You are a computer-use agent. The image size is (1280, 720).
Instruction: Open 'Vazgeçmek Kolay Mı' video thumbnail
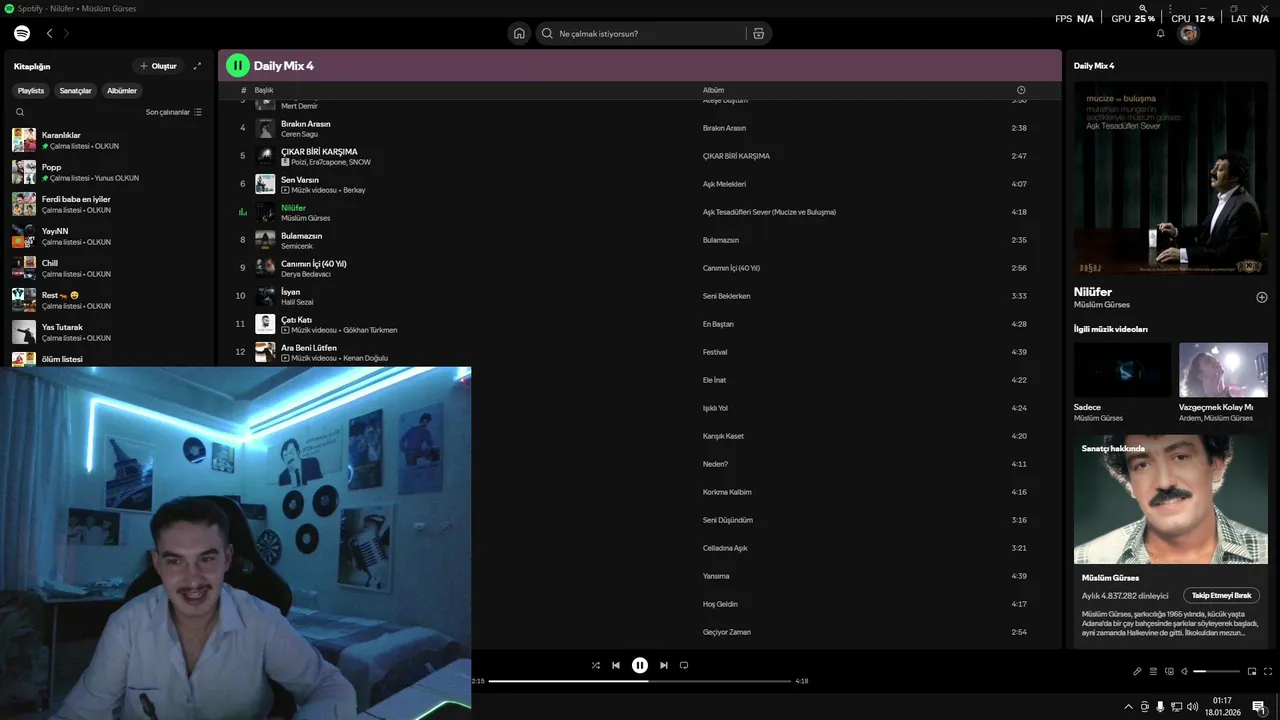click(1223, 370)
